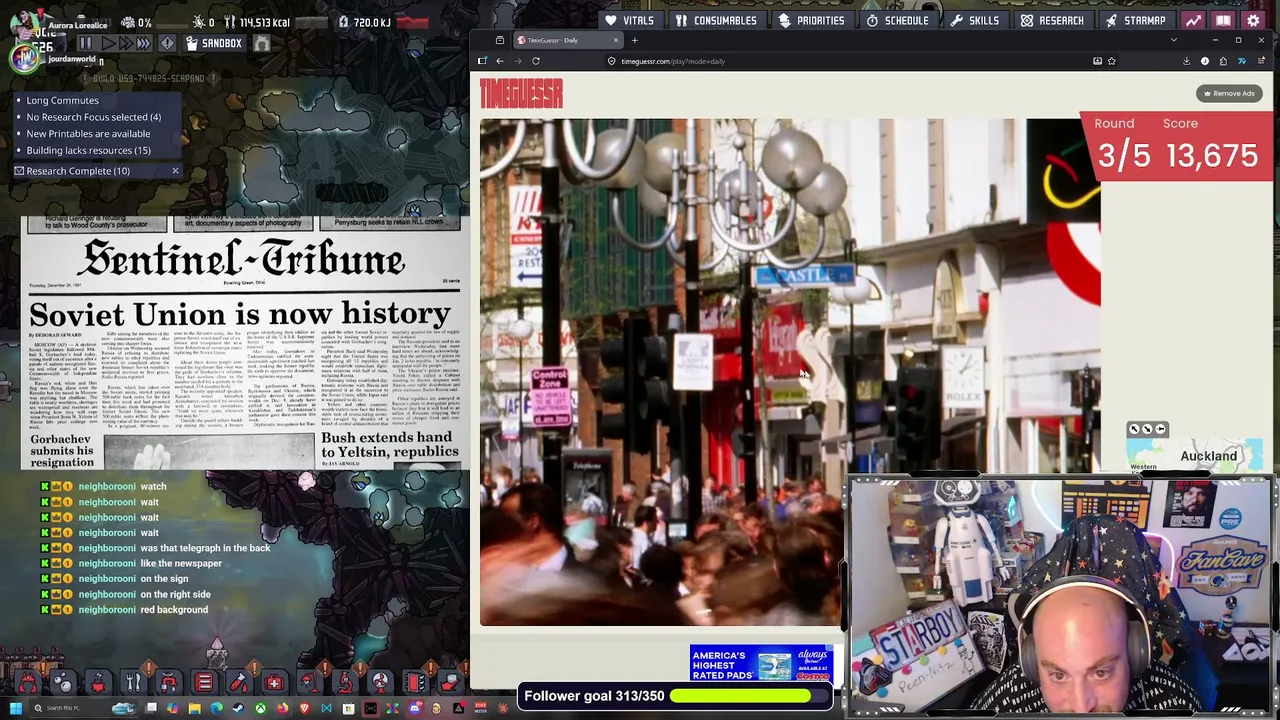Viewport: 1280px width, 720px height.
Task: Toggle the browser sidebar icon
Action: pos(482,61)
